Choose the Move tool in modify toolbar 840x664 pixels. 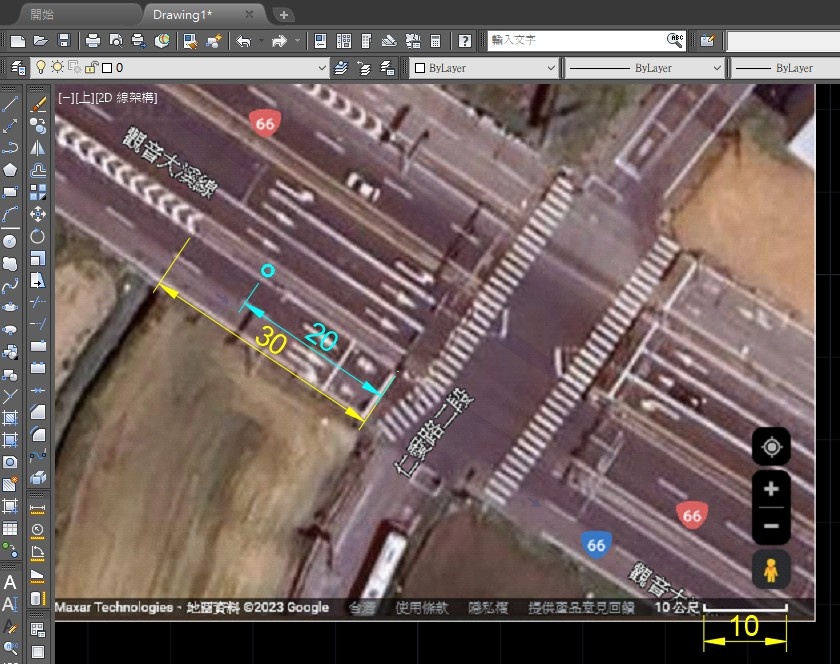pos(38,214)
